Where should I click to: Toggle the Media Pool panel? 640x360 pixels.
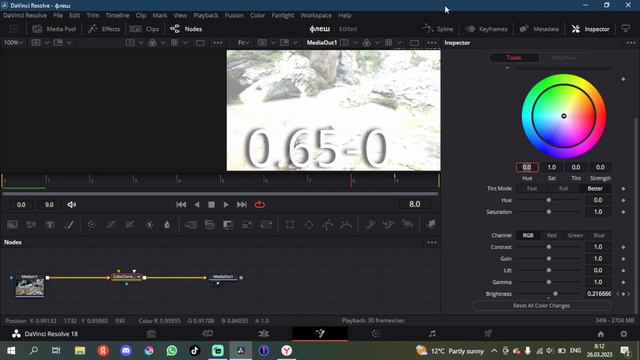pyautogui.click(x=54, y=29)
